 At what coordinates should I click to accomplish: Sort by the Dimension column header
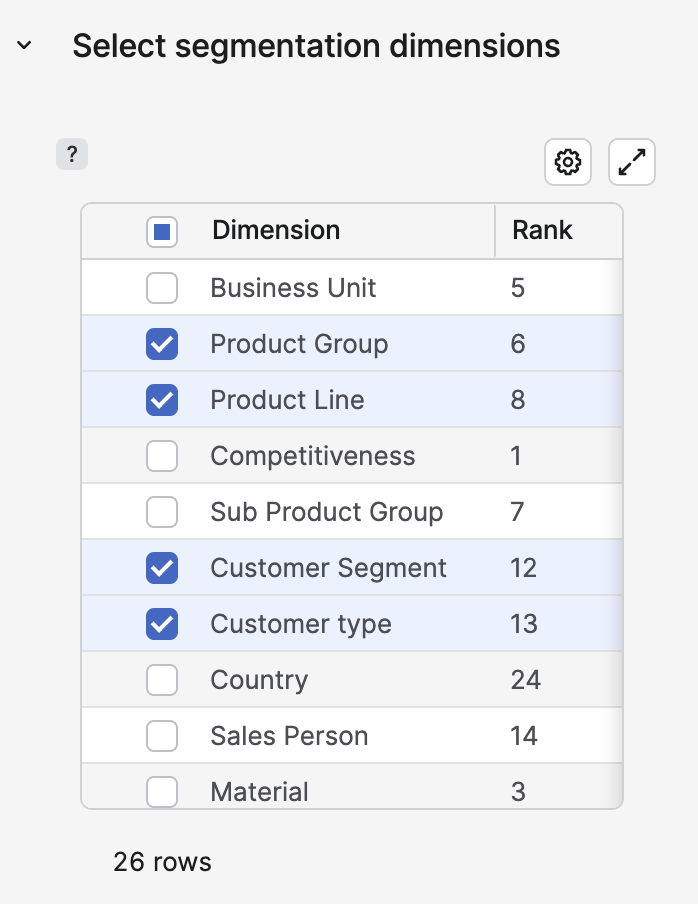pyautogui.click(x=276, y=230)
